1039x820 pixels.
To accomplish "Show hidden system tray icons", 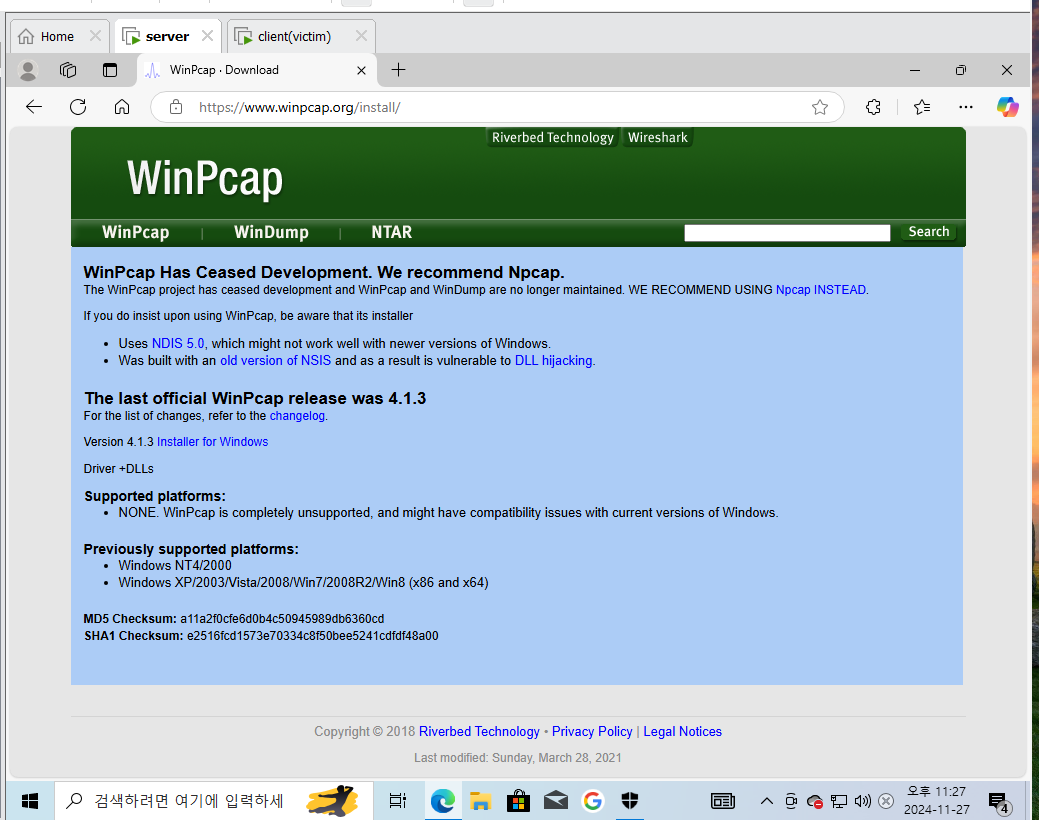I will (767, 801).
